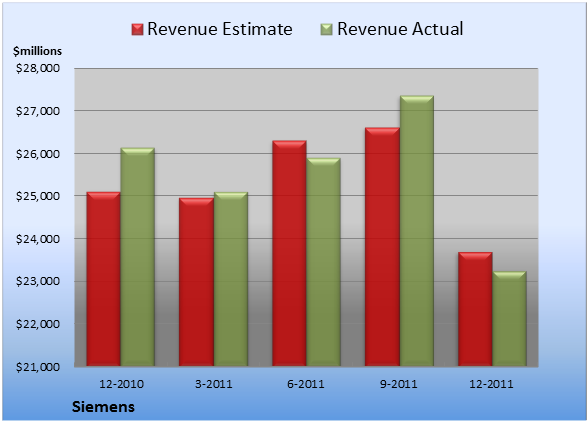Click the '$millions' axis unit label
Image resolution: width=588 pixels, height=422 pixels.
click(x=37, y=51)
